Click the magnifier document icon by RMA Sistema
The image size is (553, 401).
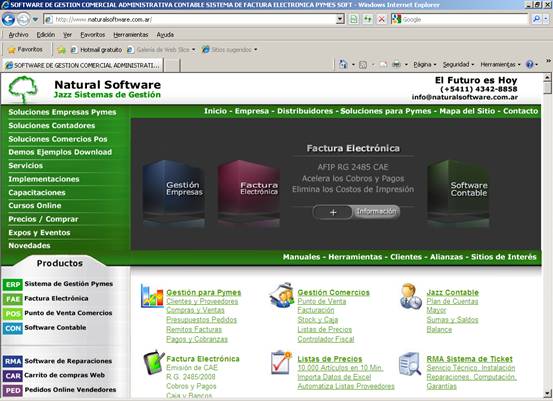[x=410, y=364]
